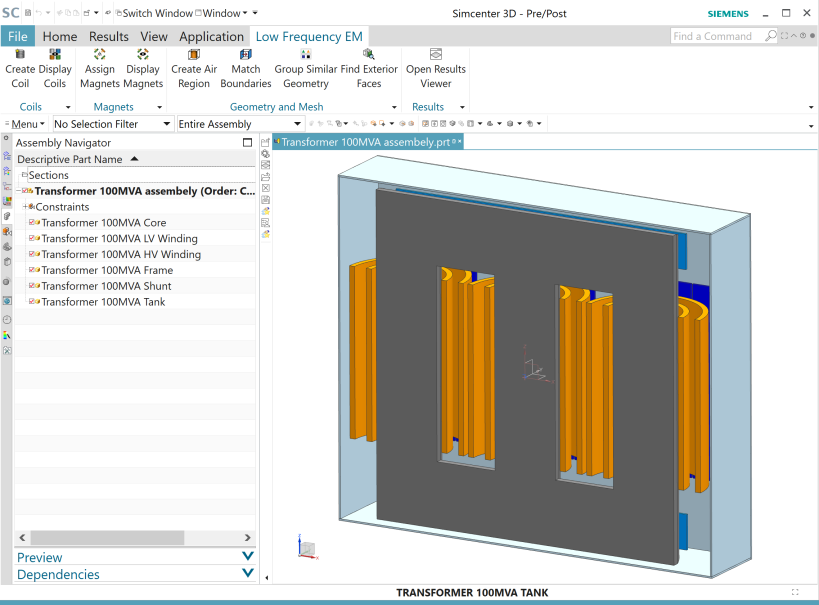Toggle visibility of Transformer 100MVA Shunt
This screenshot has width=819, height=605.
[x=32, y=286]
